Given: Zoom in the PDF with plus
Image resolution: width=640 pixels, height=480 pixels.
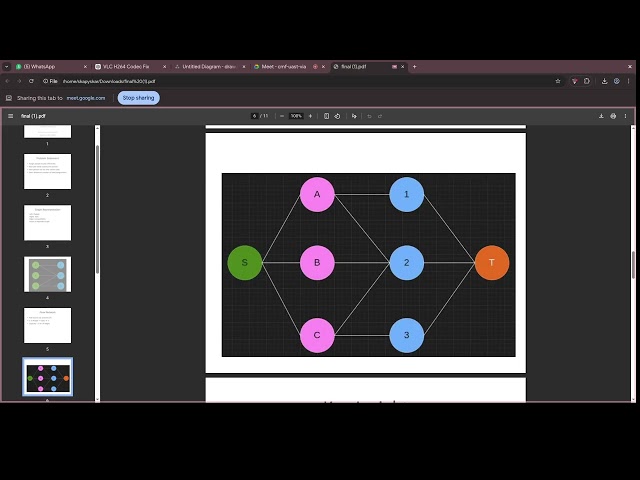Looking at the screenshot, I should [x=310, y=116].
